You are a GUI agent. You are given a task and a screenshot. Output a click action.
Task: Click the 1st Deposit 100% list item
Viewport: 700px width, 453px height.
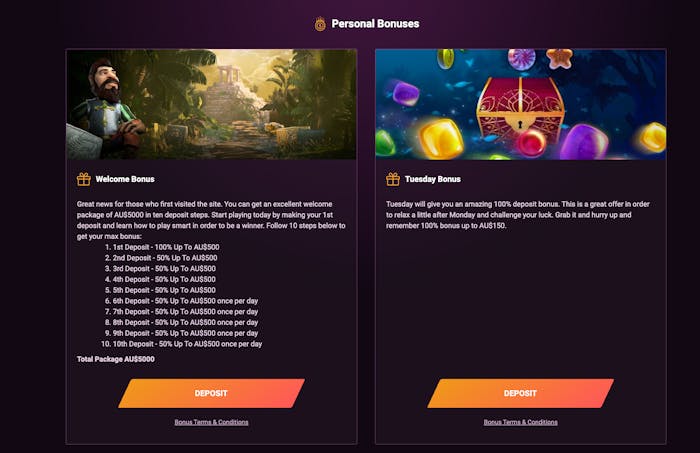164,246
